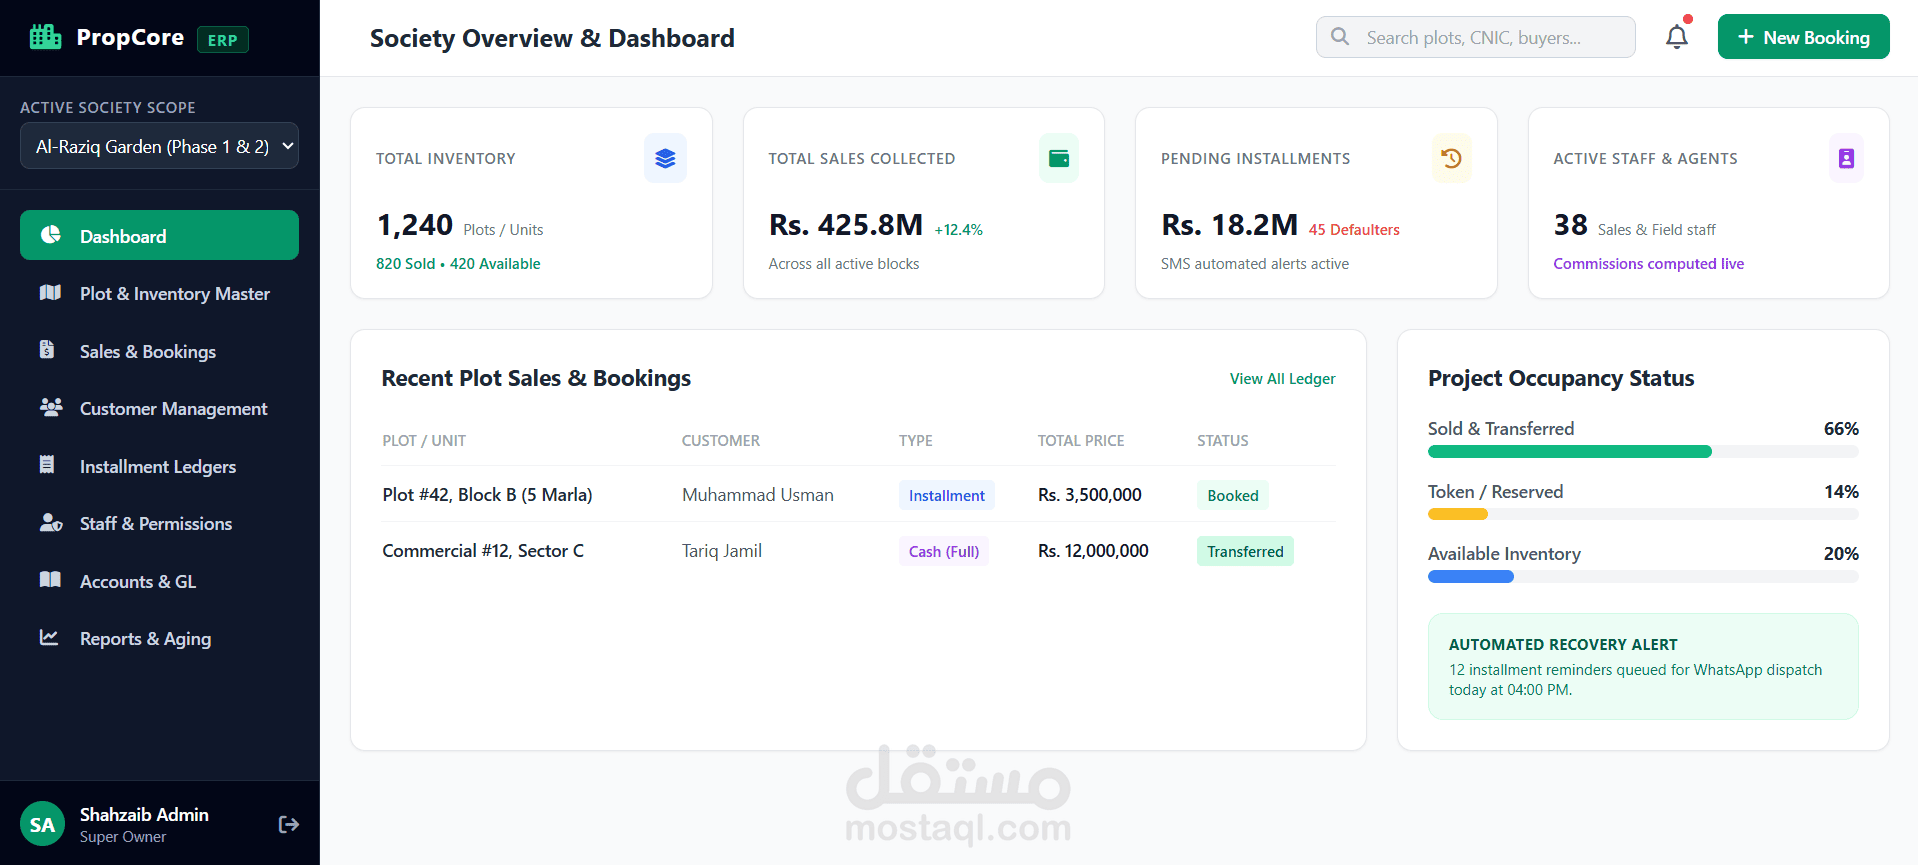
Task: Click the Token / Reserved progress bar
Action: click(x=1643, y=514)
